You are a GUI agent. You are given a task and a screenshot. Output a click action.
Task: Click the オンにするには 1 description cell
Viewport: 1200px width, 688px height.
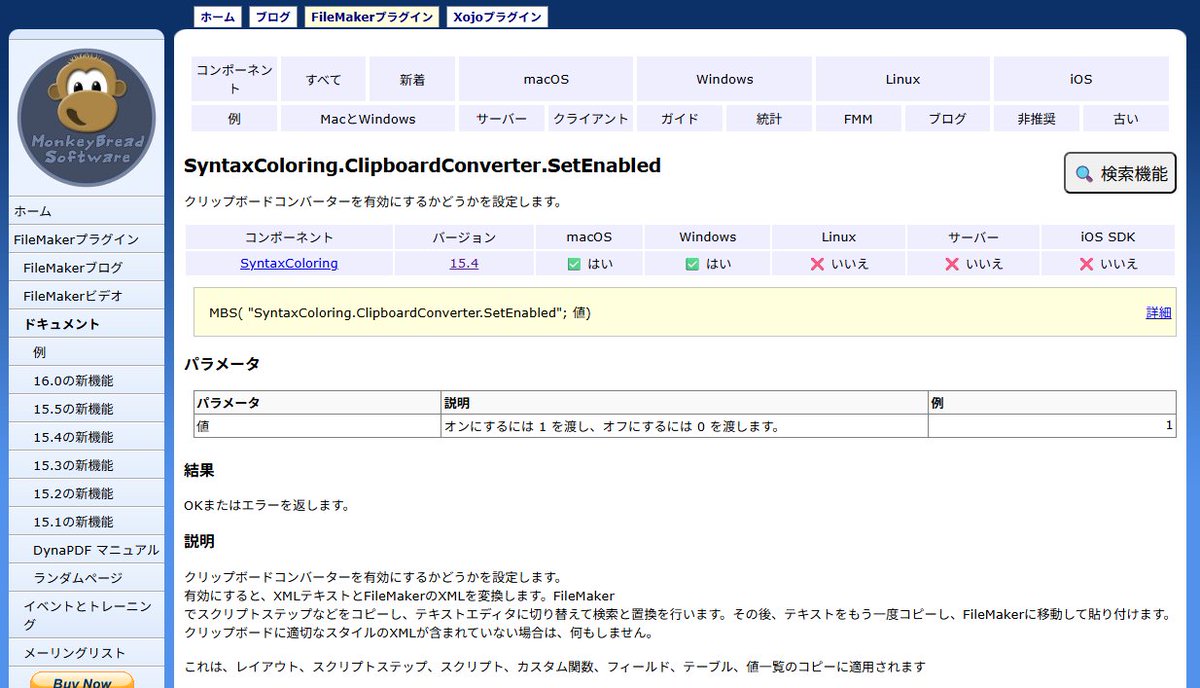pyautogui.click(x=685, y=426)
